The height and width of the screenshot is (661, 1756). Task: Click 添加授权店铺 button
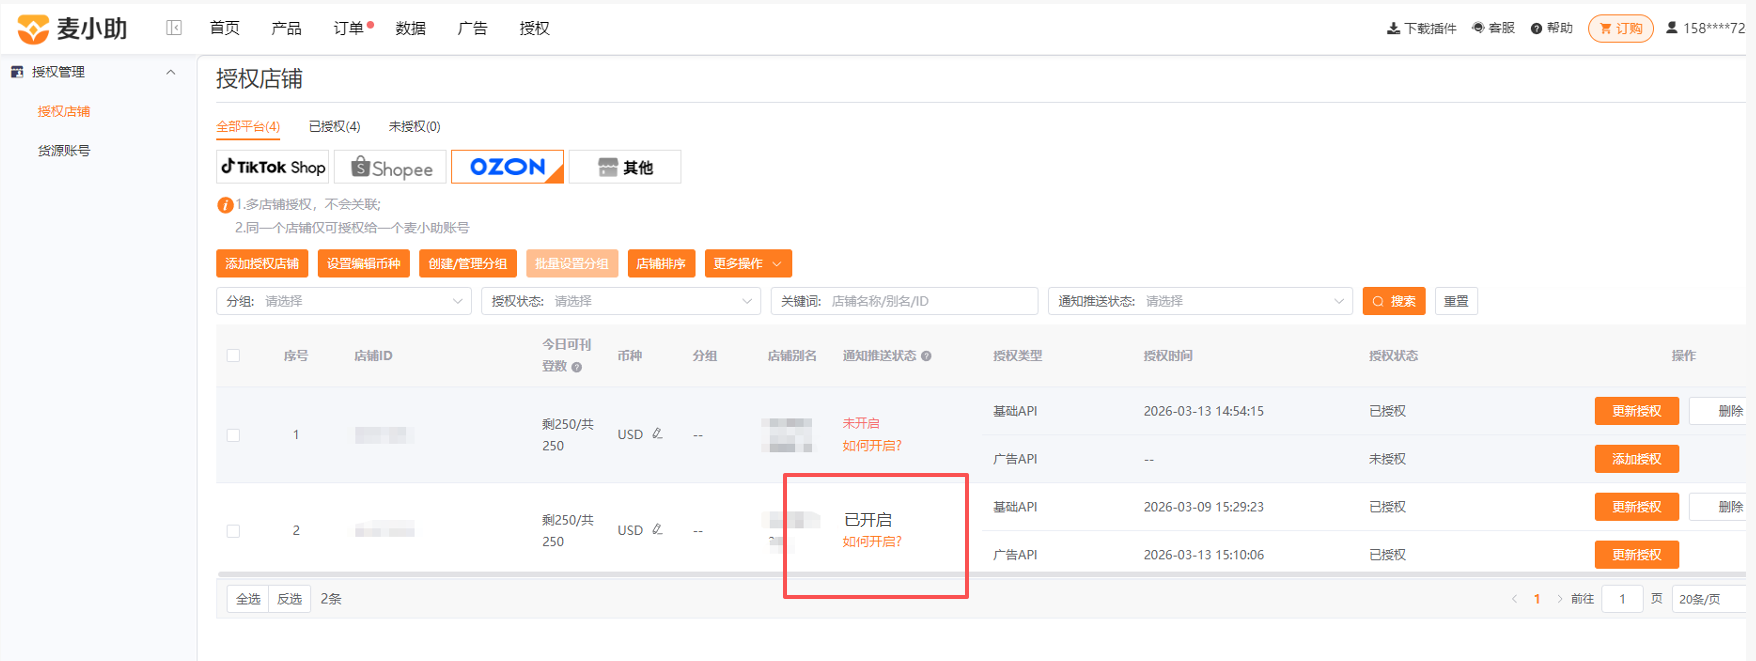click(x=262, y=263)
